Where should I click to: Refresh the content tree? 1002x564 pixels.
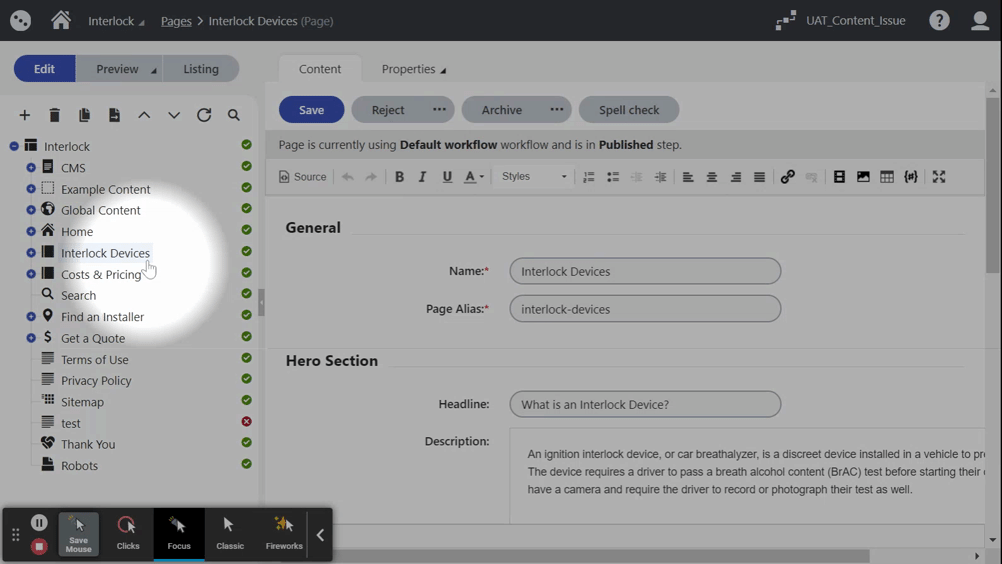coord(204,115)
